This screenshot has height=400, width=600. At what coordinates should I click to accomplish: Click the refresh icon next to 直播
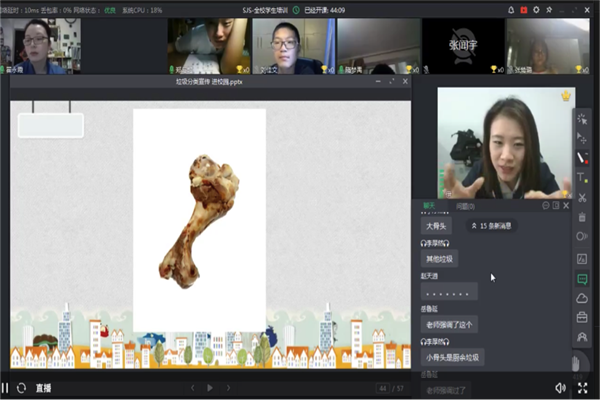point(21,388)
